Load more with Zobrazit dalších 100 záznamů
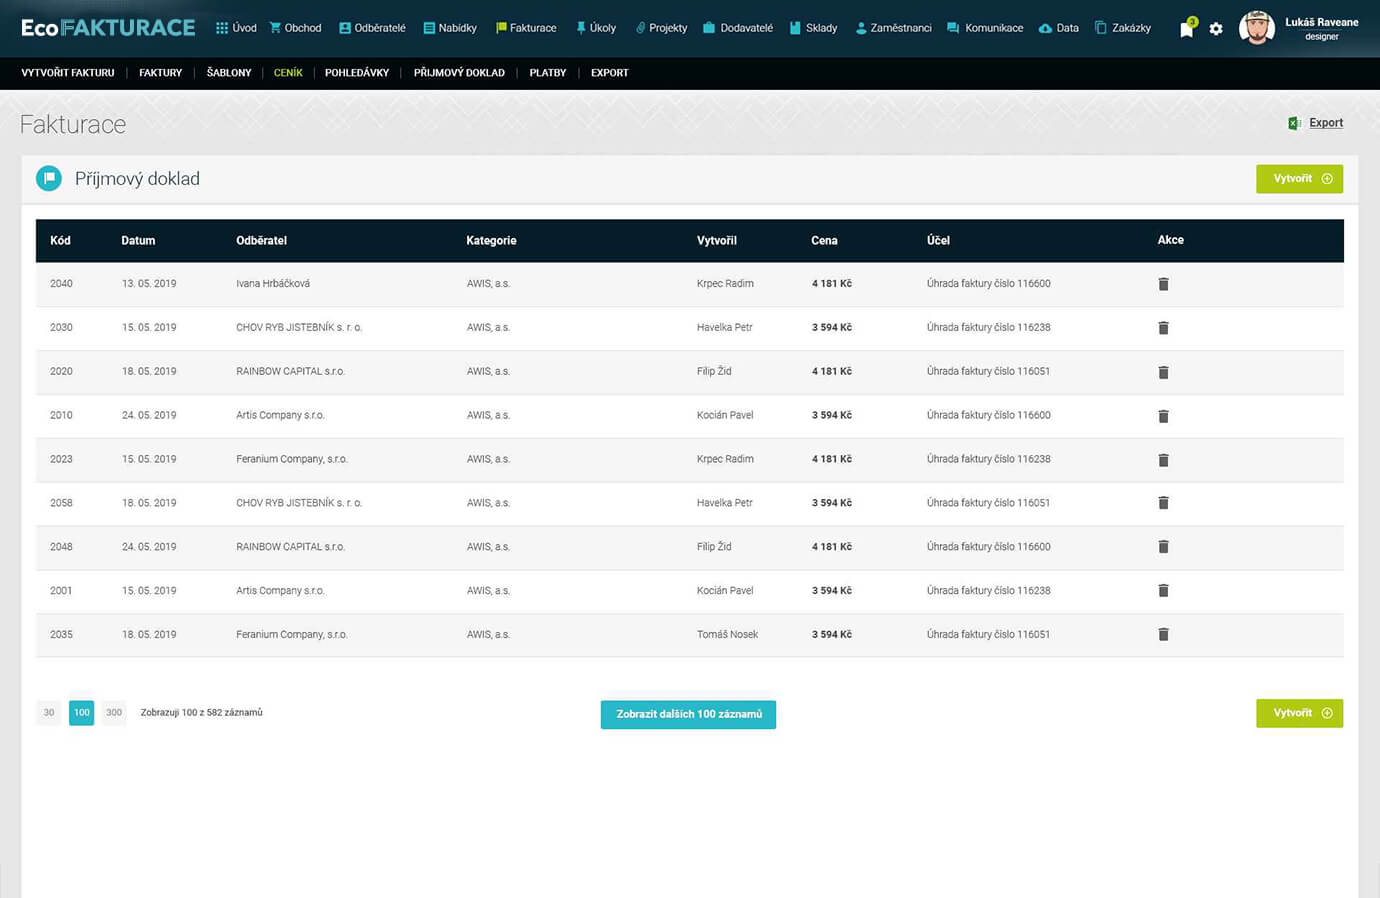Screen dimensions: 1380x898 click(x=688, y=714)
